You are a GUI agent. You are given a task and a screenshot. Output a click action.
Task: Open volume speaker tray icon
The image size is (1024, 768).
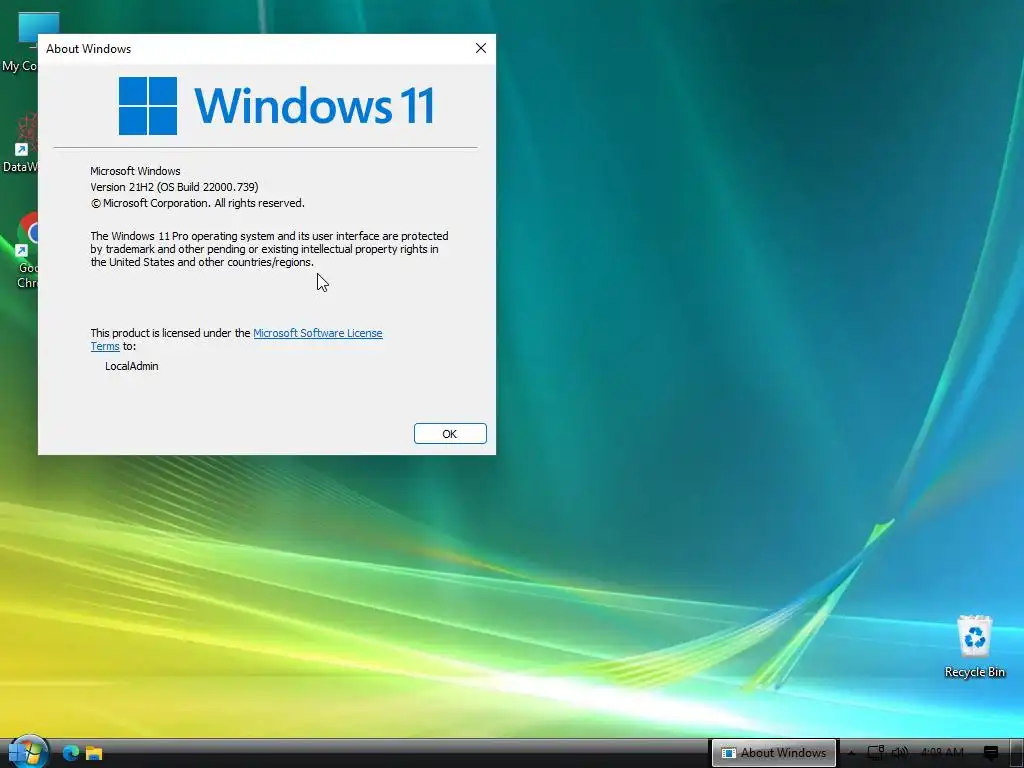[900, 753]
